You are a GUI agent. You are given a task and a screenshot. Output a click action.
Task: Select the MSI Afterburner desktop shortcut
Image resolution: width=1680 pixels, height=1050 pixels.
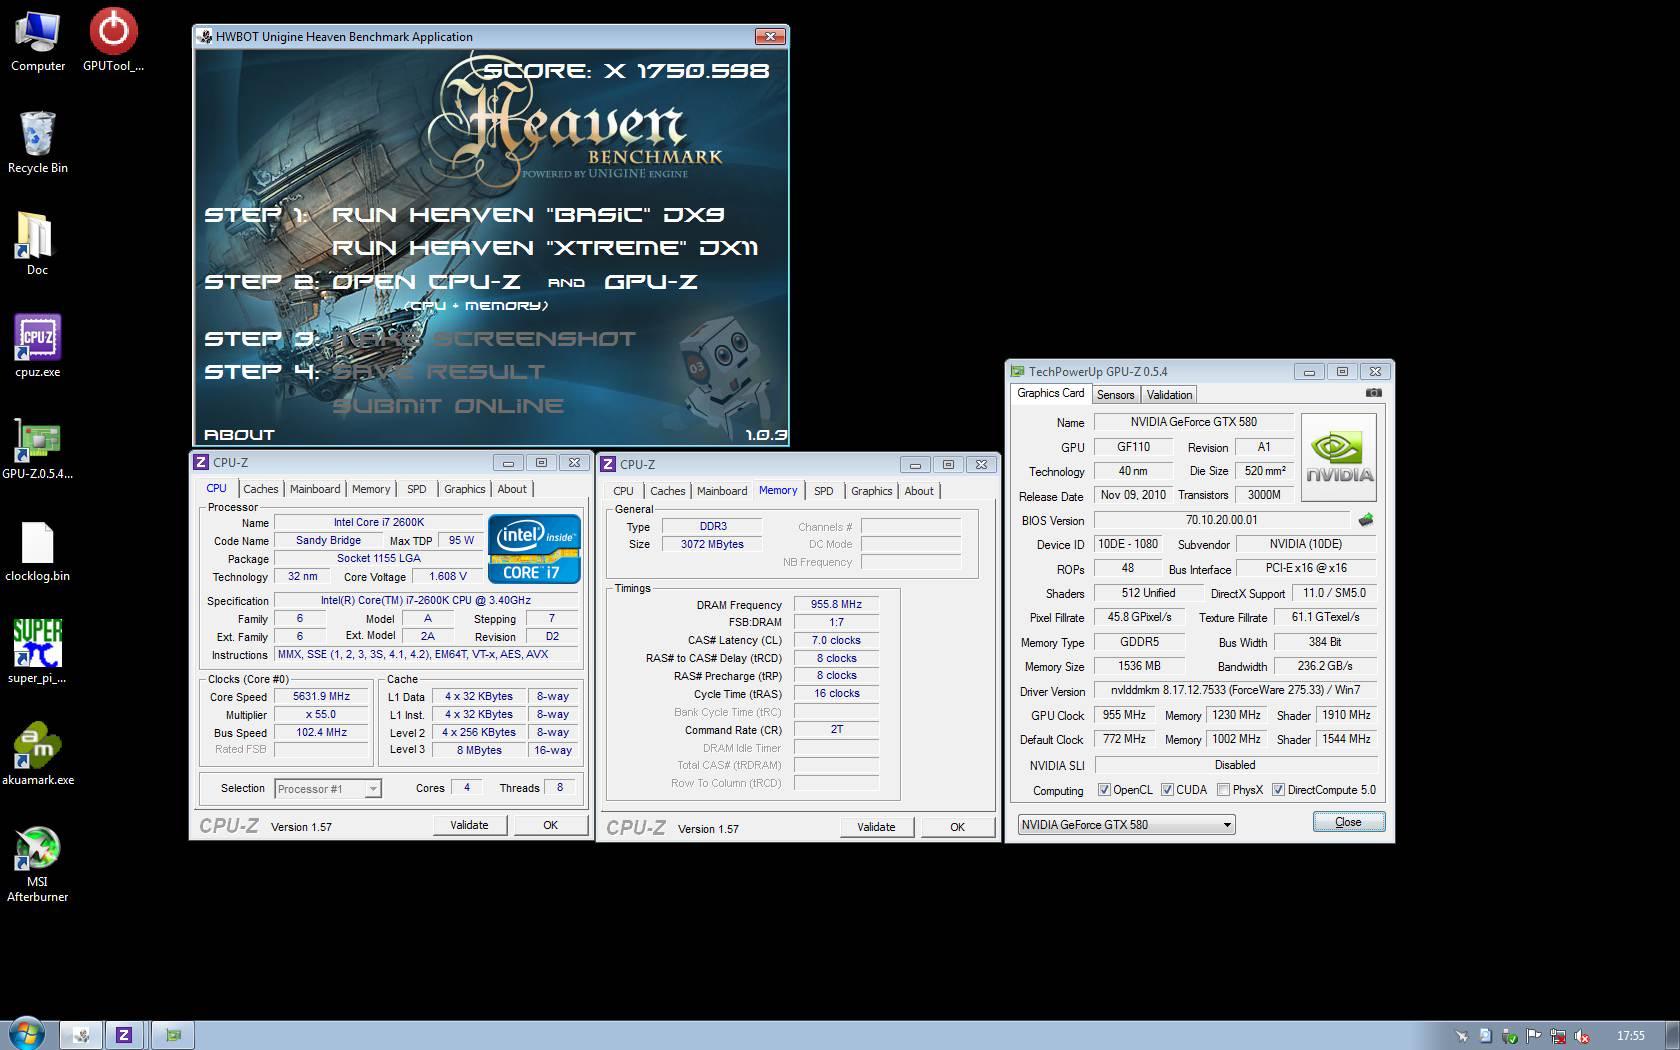pyautogui.click(x=38, y=865)
